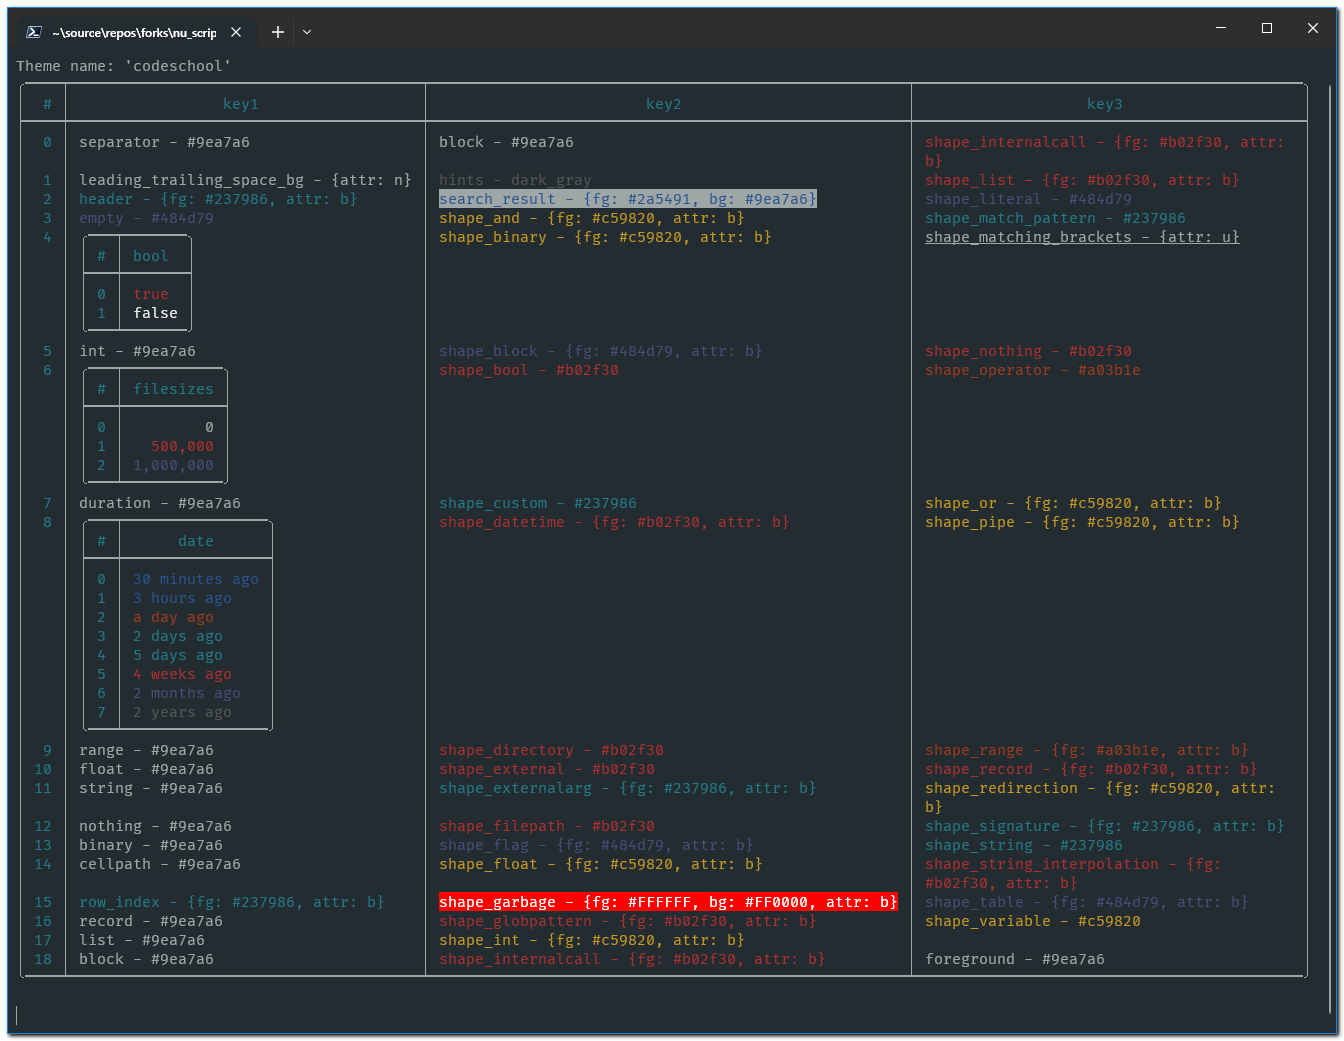The width and height of the screenshot is (1344, 1041).
Task: Click the key3 column header
Action: (x=1105, y=104)
